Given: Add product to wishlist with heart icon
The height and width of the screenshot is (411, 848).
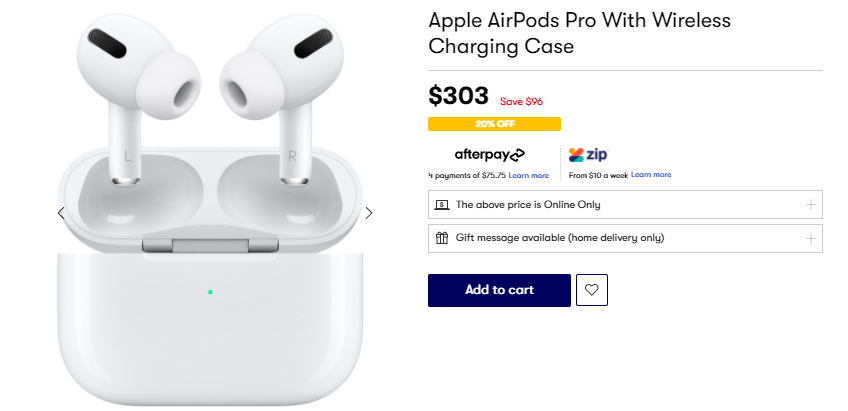Looking at the screenshot, I should click(592, 290).
